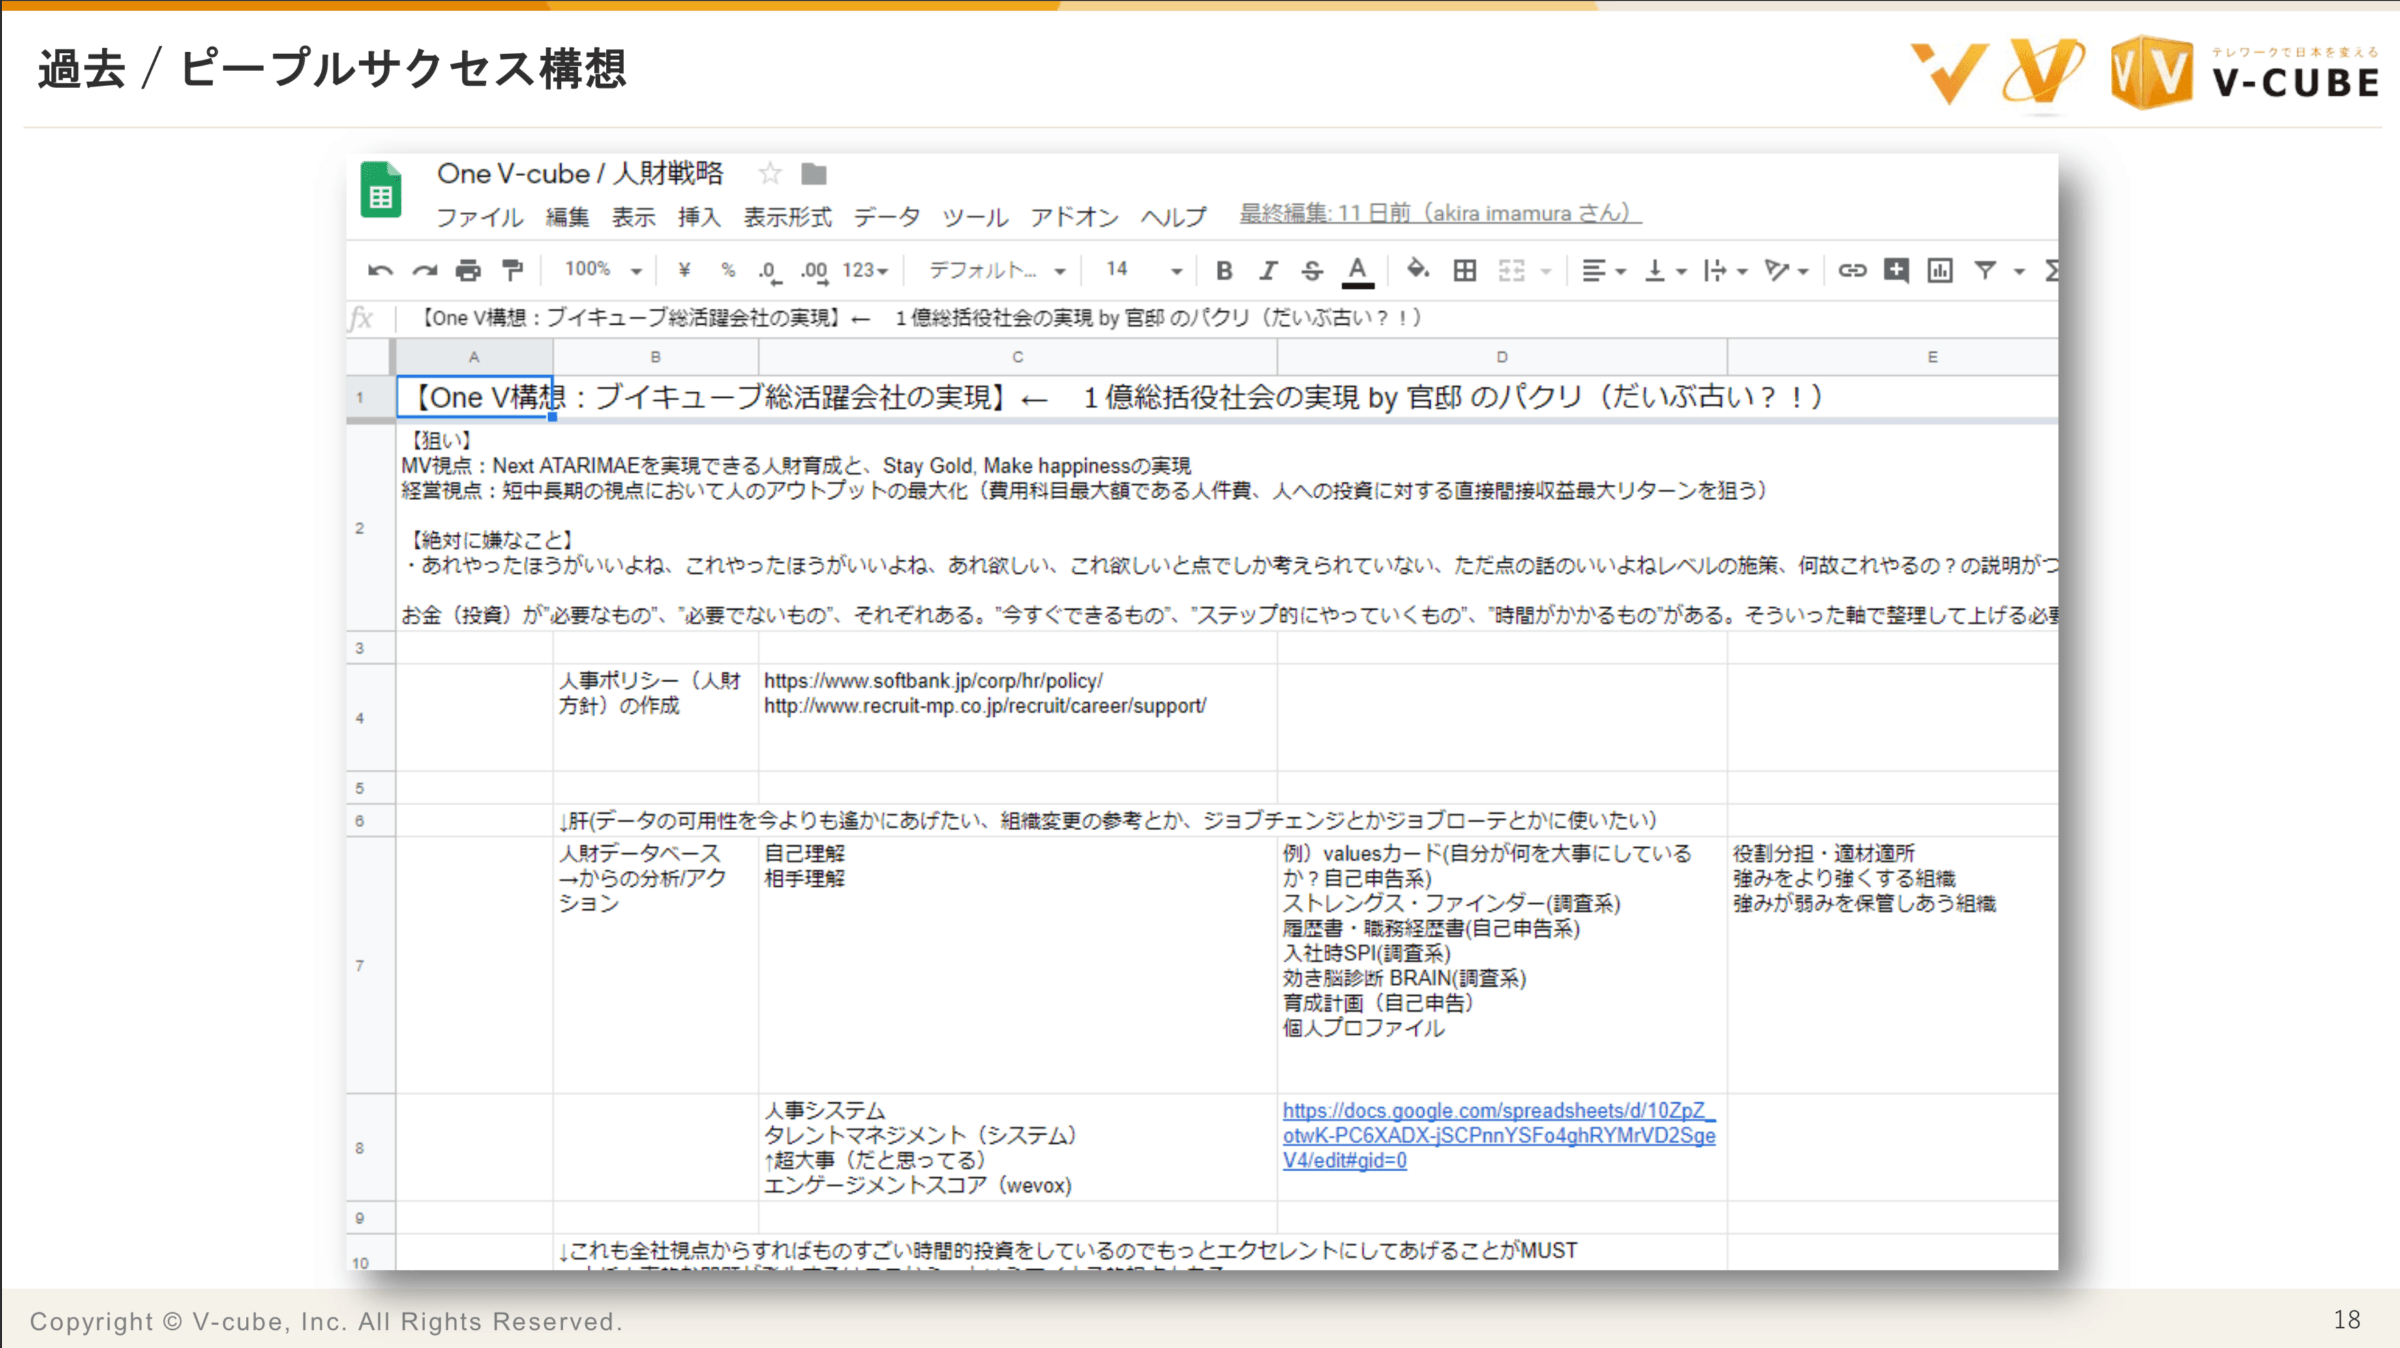The height and width of the screenshot is (1348, 2400).
Task: Click the undo arrow icon
Action: [380, 270]
